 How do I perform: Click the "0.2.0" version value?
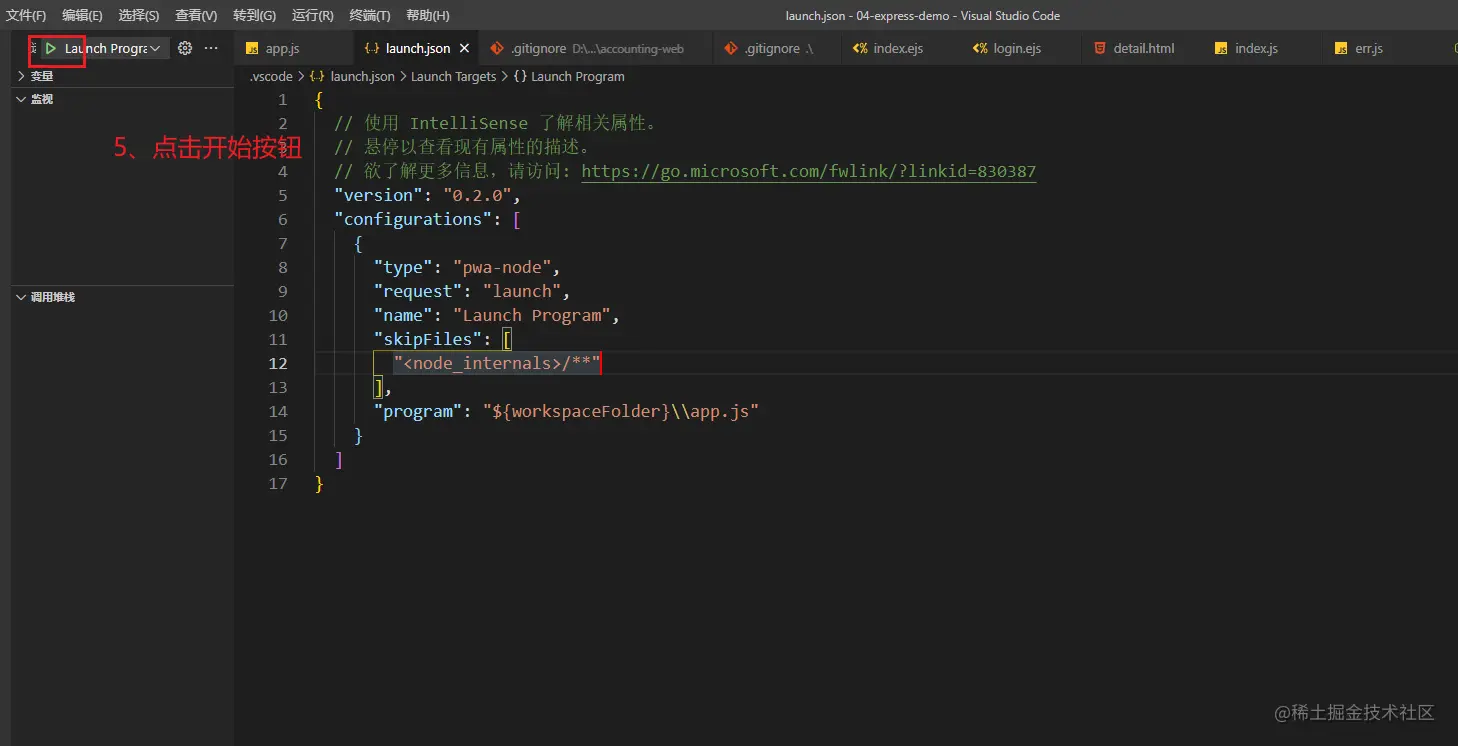click(x=477, y=195)
